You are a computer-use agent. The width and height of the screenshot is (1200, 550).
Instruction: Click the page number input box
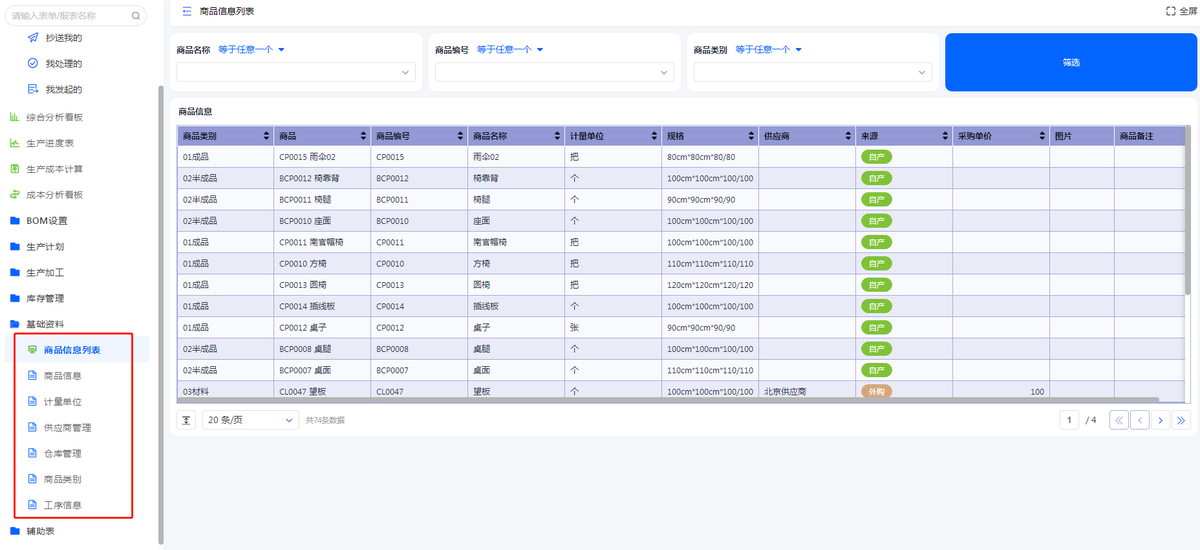1070,420
